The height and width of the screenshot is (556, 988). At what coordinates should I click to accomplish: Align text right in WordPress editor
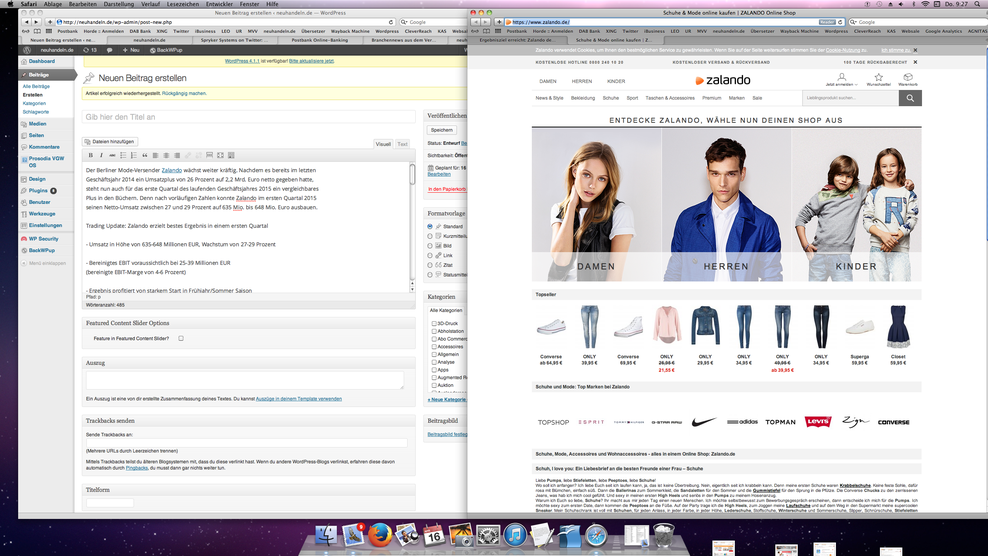click(177, 155)
